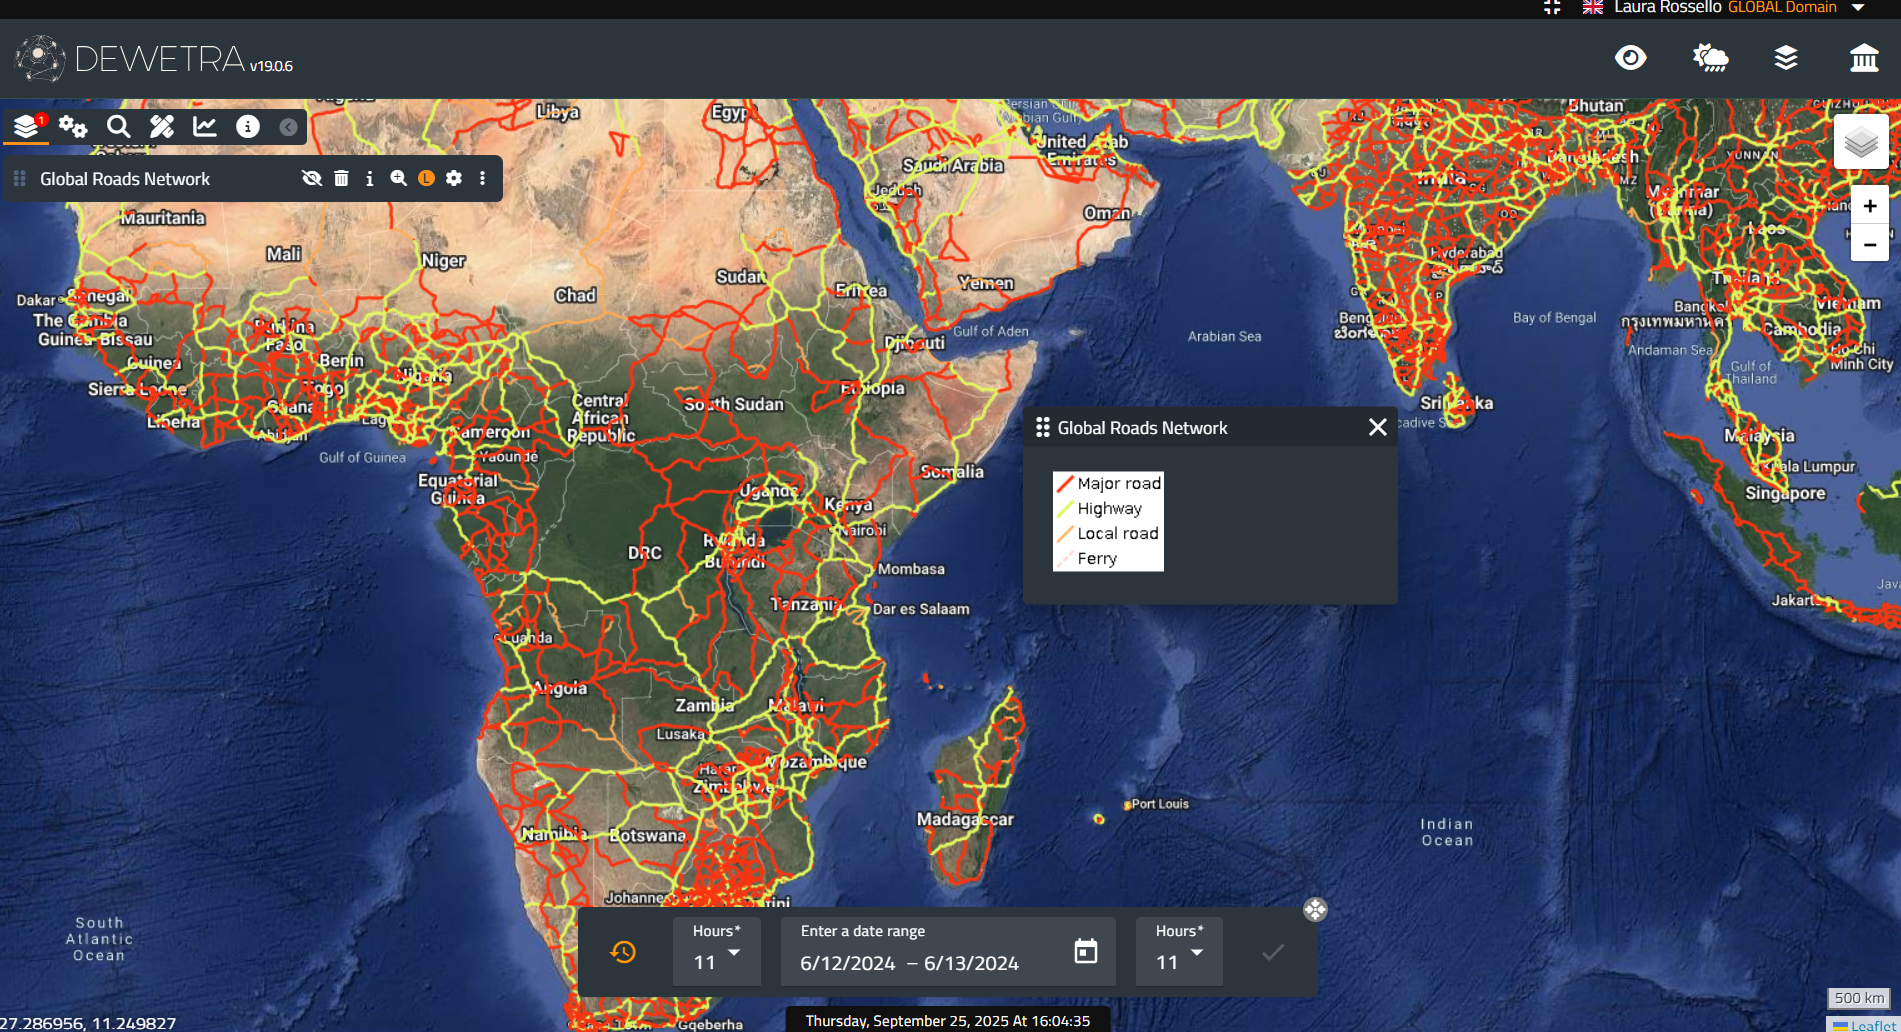Close the Global Roads Network legend
This screenshot has height=1032, width=1901.
click(1377, 427)
